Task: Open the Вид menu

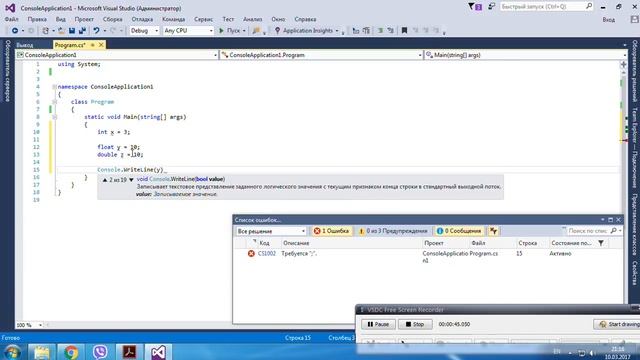Action: click(60, 19)
